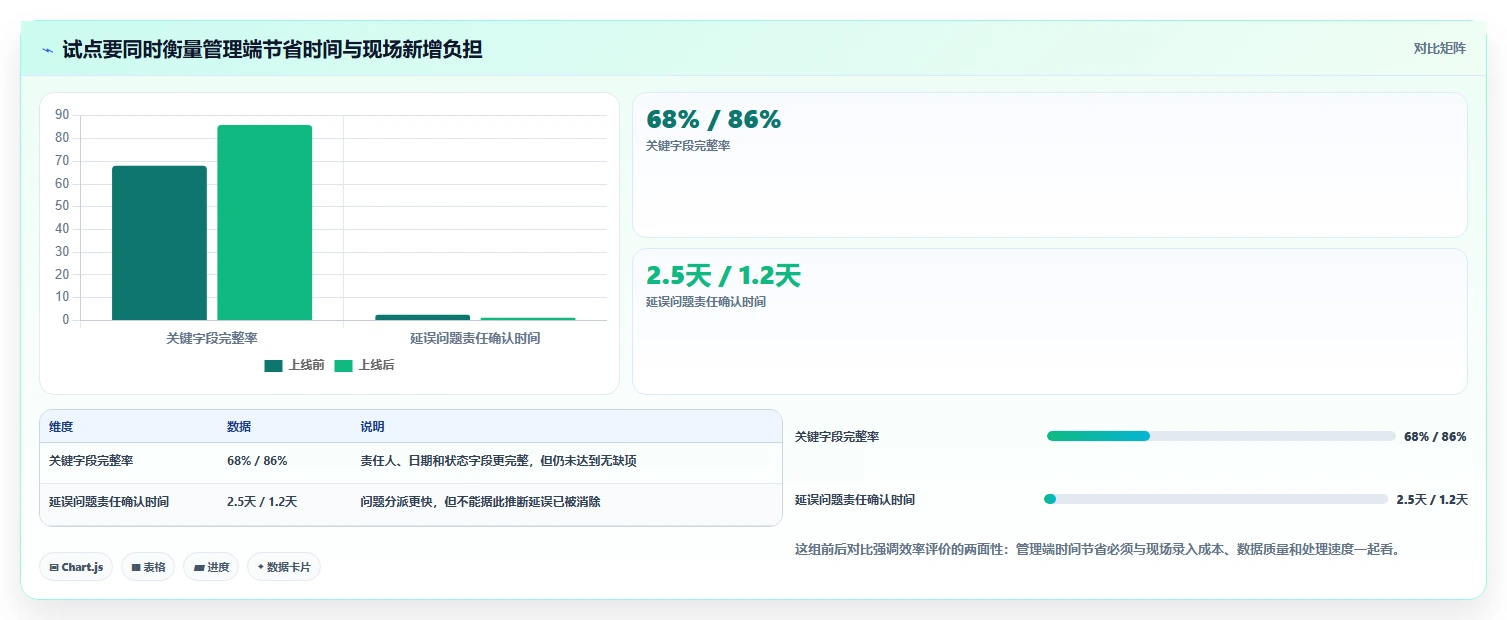1507x620 pixels.
Task: Click the 责任人、日期和状态字段更完整 description cell
Action: coord(499,461)
